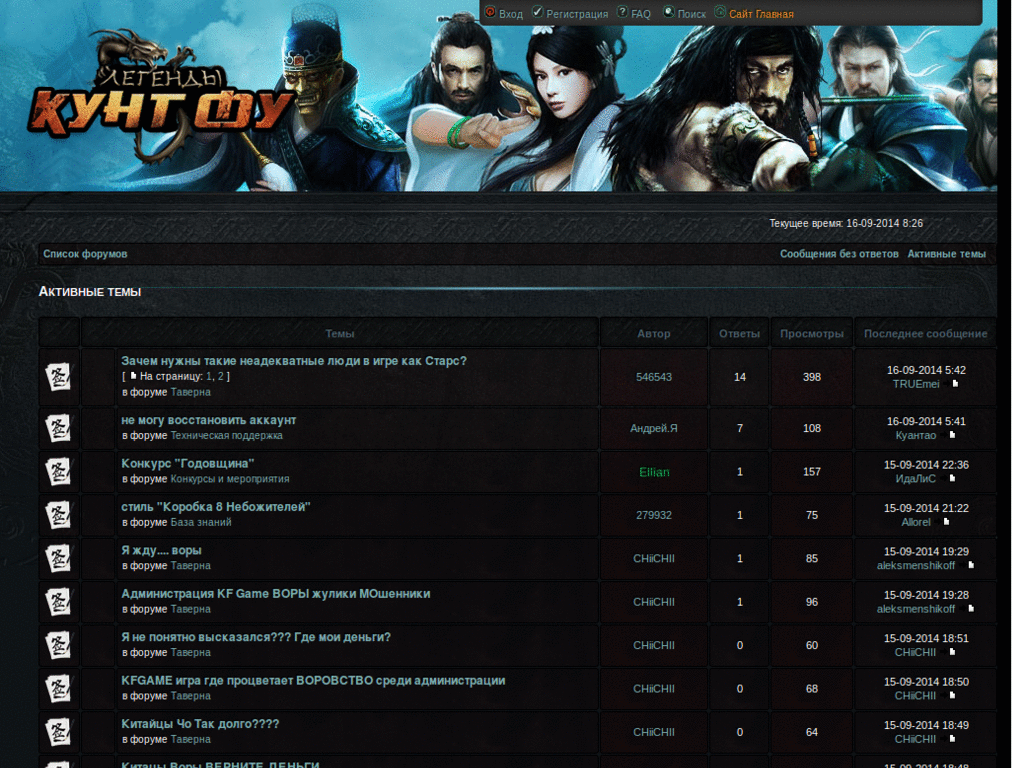This screenshot has width=1024, height=768.
Task: Open Активные темы navigation link
Action: (946, 254)
